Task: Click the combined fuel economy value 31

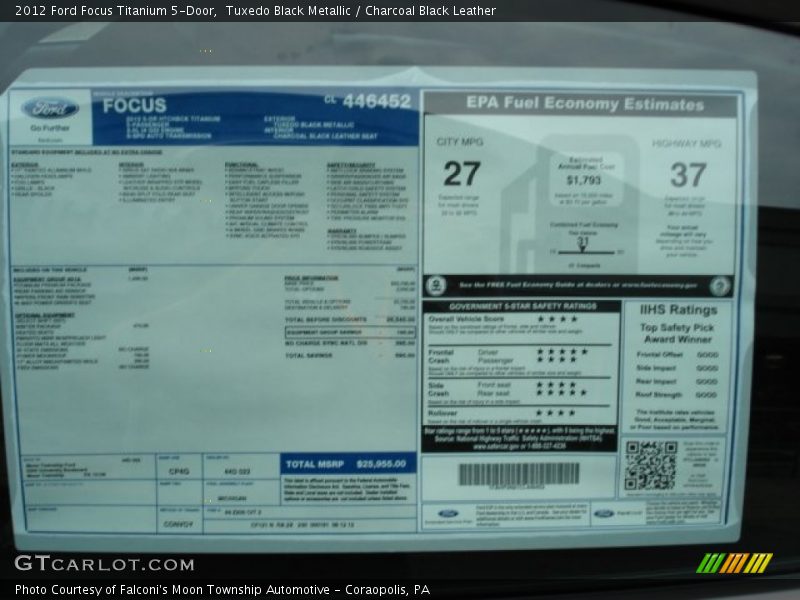Action: 583,242
